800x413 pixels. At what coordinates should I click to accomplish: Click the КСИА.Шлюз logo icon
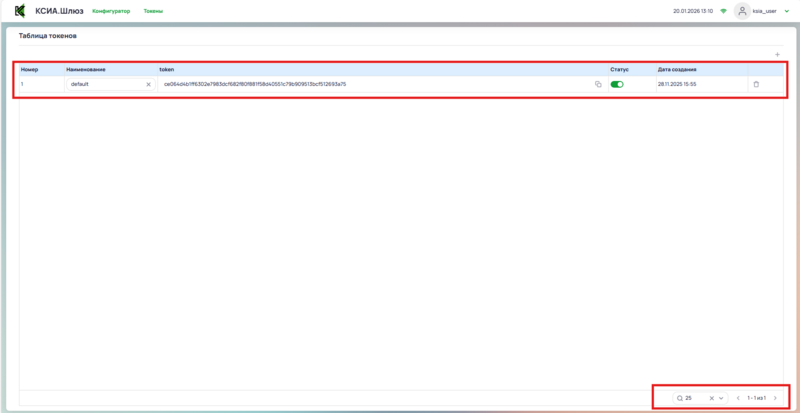(x=19, y=11)
